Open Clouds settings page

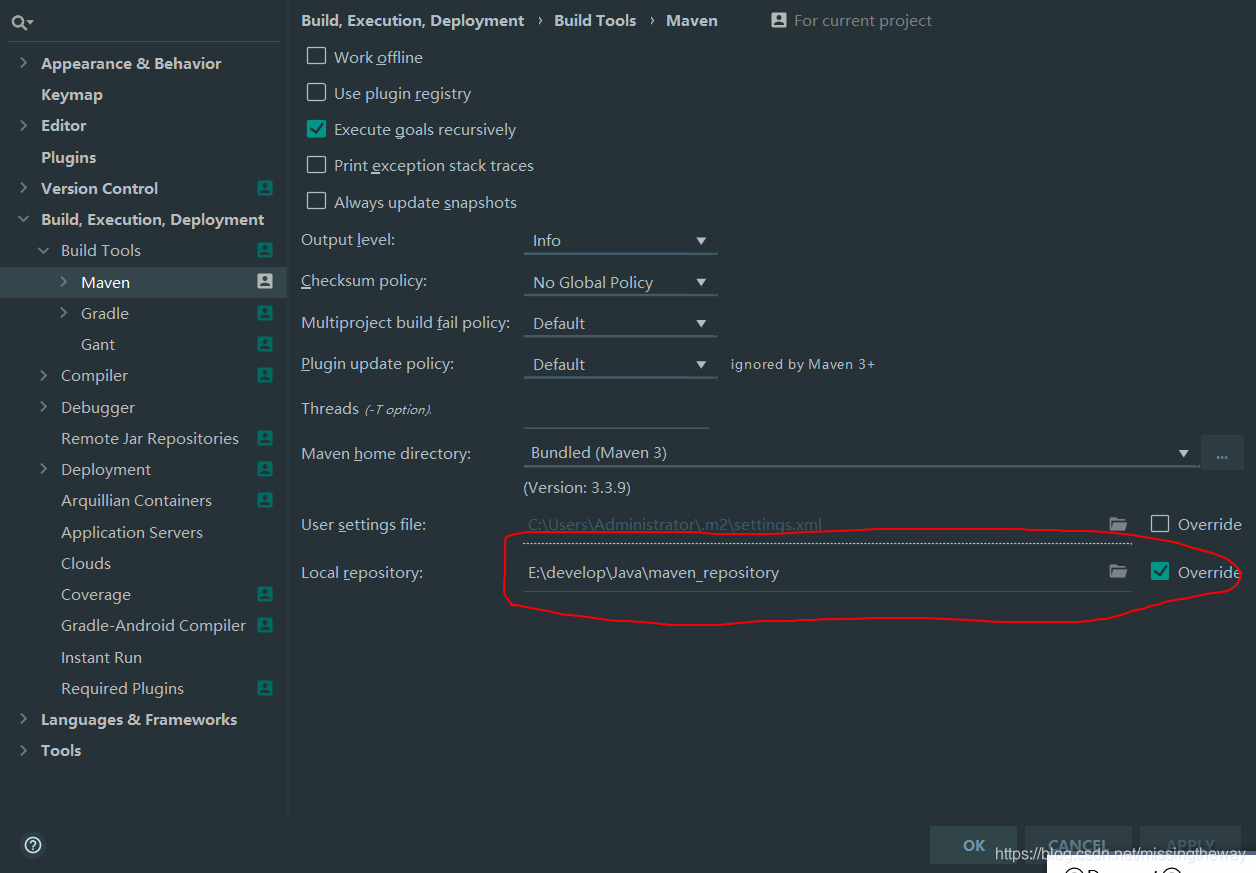tap(86, 563)
